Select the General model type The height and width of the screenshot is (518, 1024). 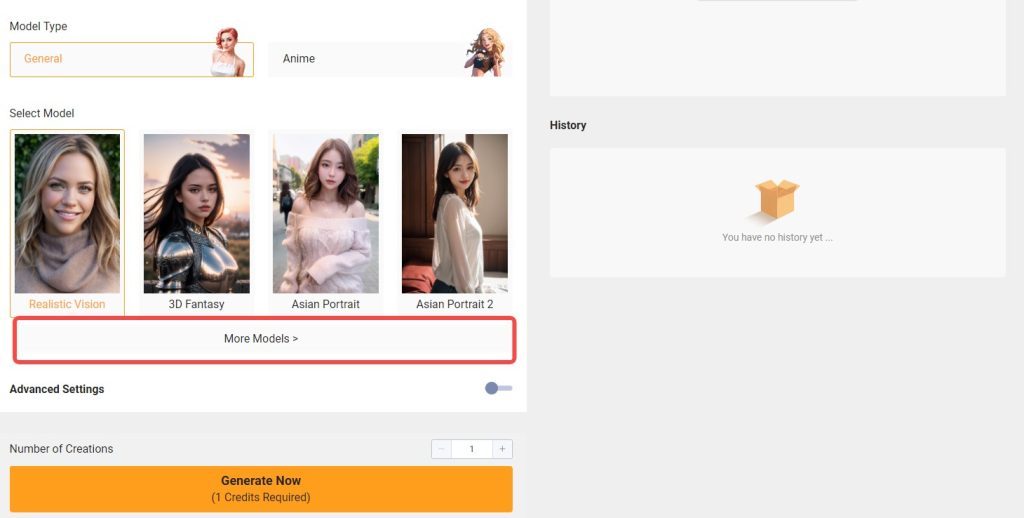(131, 59)
